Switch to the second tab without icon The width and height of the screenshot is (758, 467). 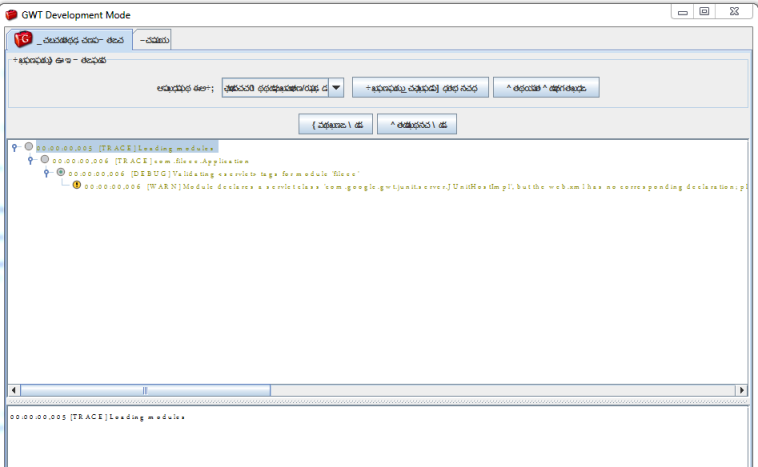(x=154, y=39)
